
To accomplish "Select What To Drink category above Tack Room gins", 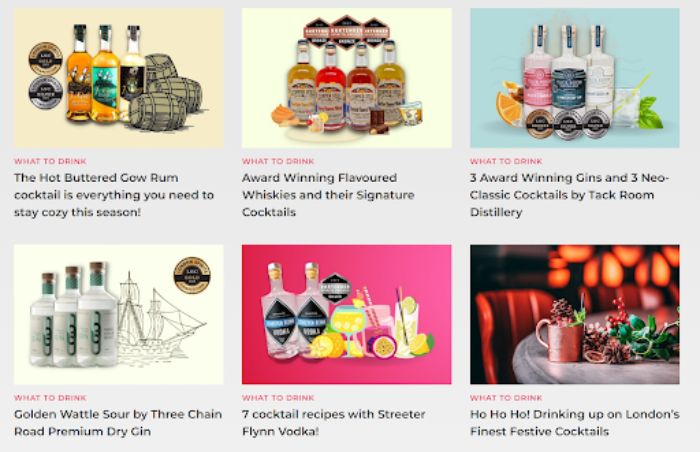I will pyautogui.click(x=506, y=161).
